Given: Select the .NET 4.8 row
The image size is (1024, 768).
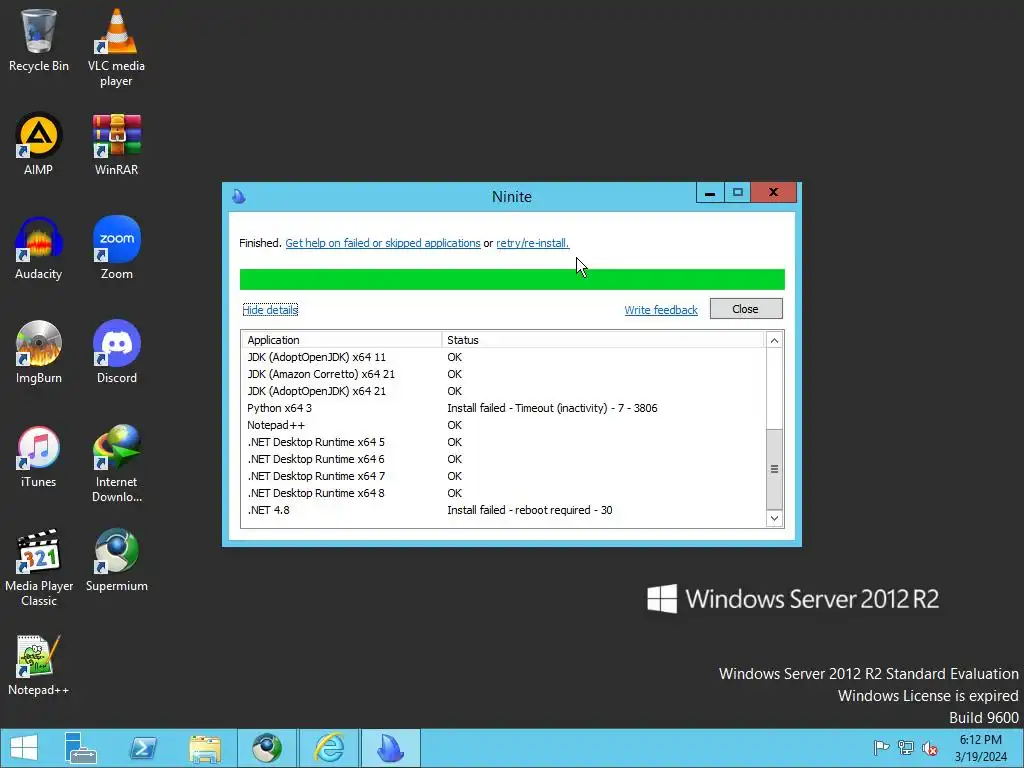Looking at the screenshot, I should pos(503,510).
